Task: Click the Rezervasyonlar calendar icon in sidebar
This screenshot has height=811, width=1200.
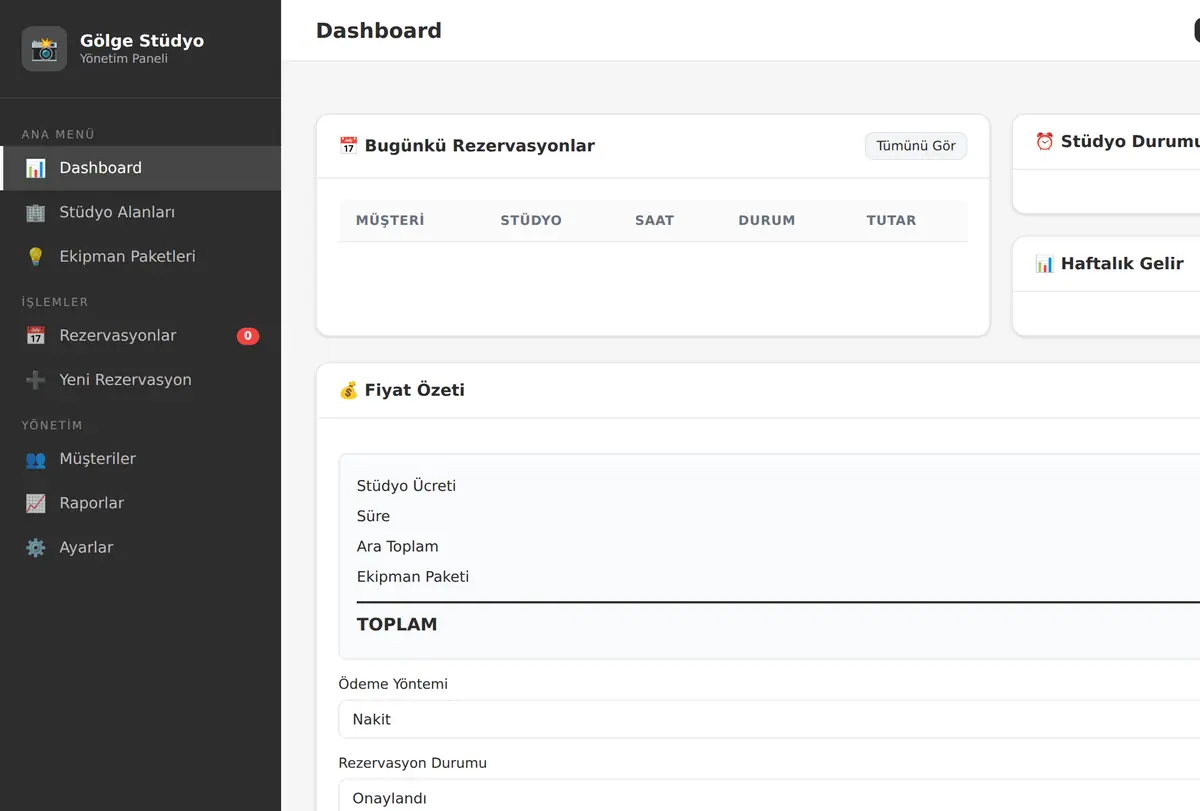Action: click(35, 336)
